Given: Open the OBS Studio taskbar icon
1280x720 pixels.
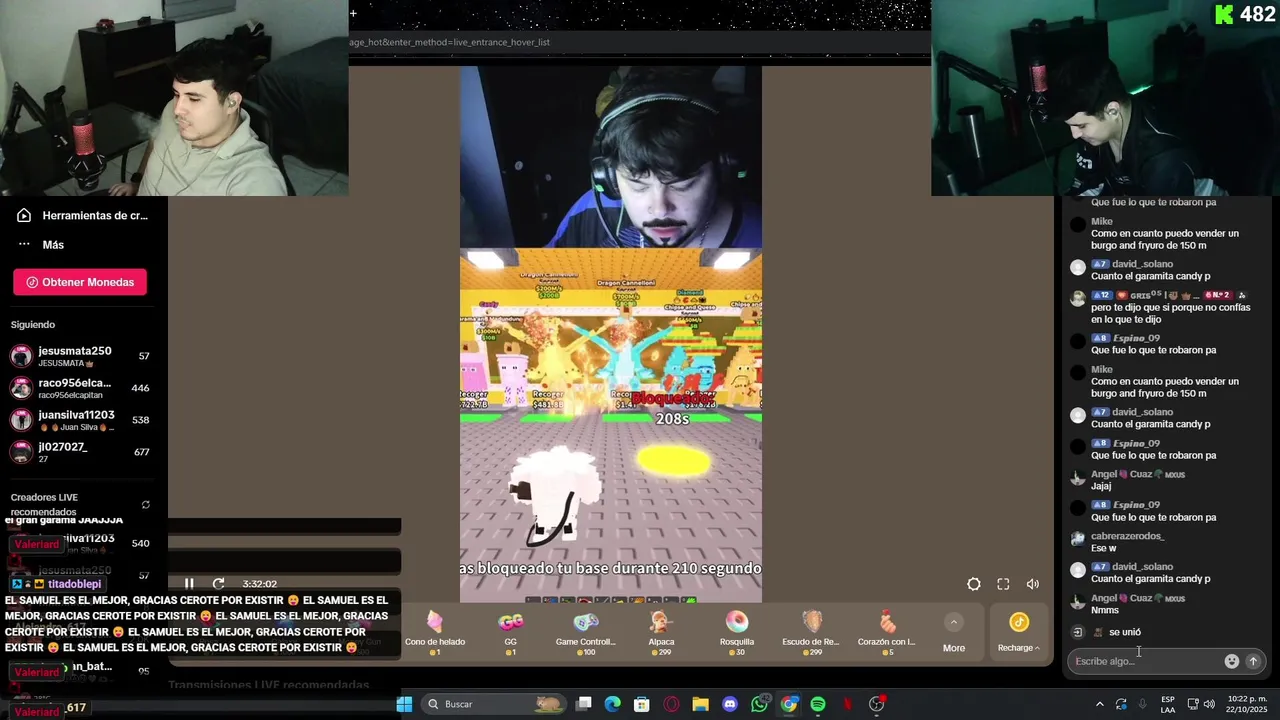Looking at the screenshot, I should pos(877,704).
